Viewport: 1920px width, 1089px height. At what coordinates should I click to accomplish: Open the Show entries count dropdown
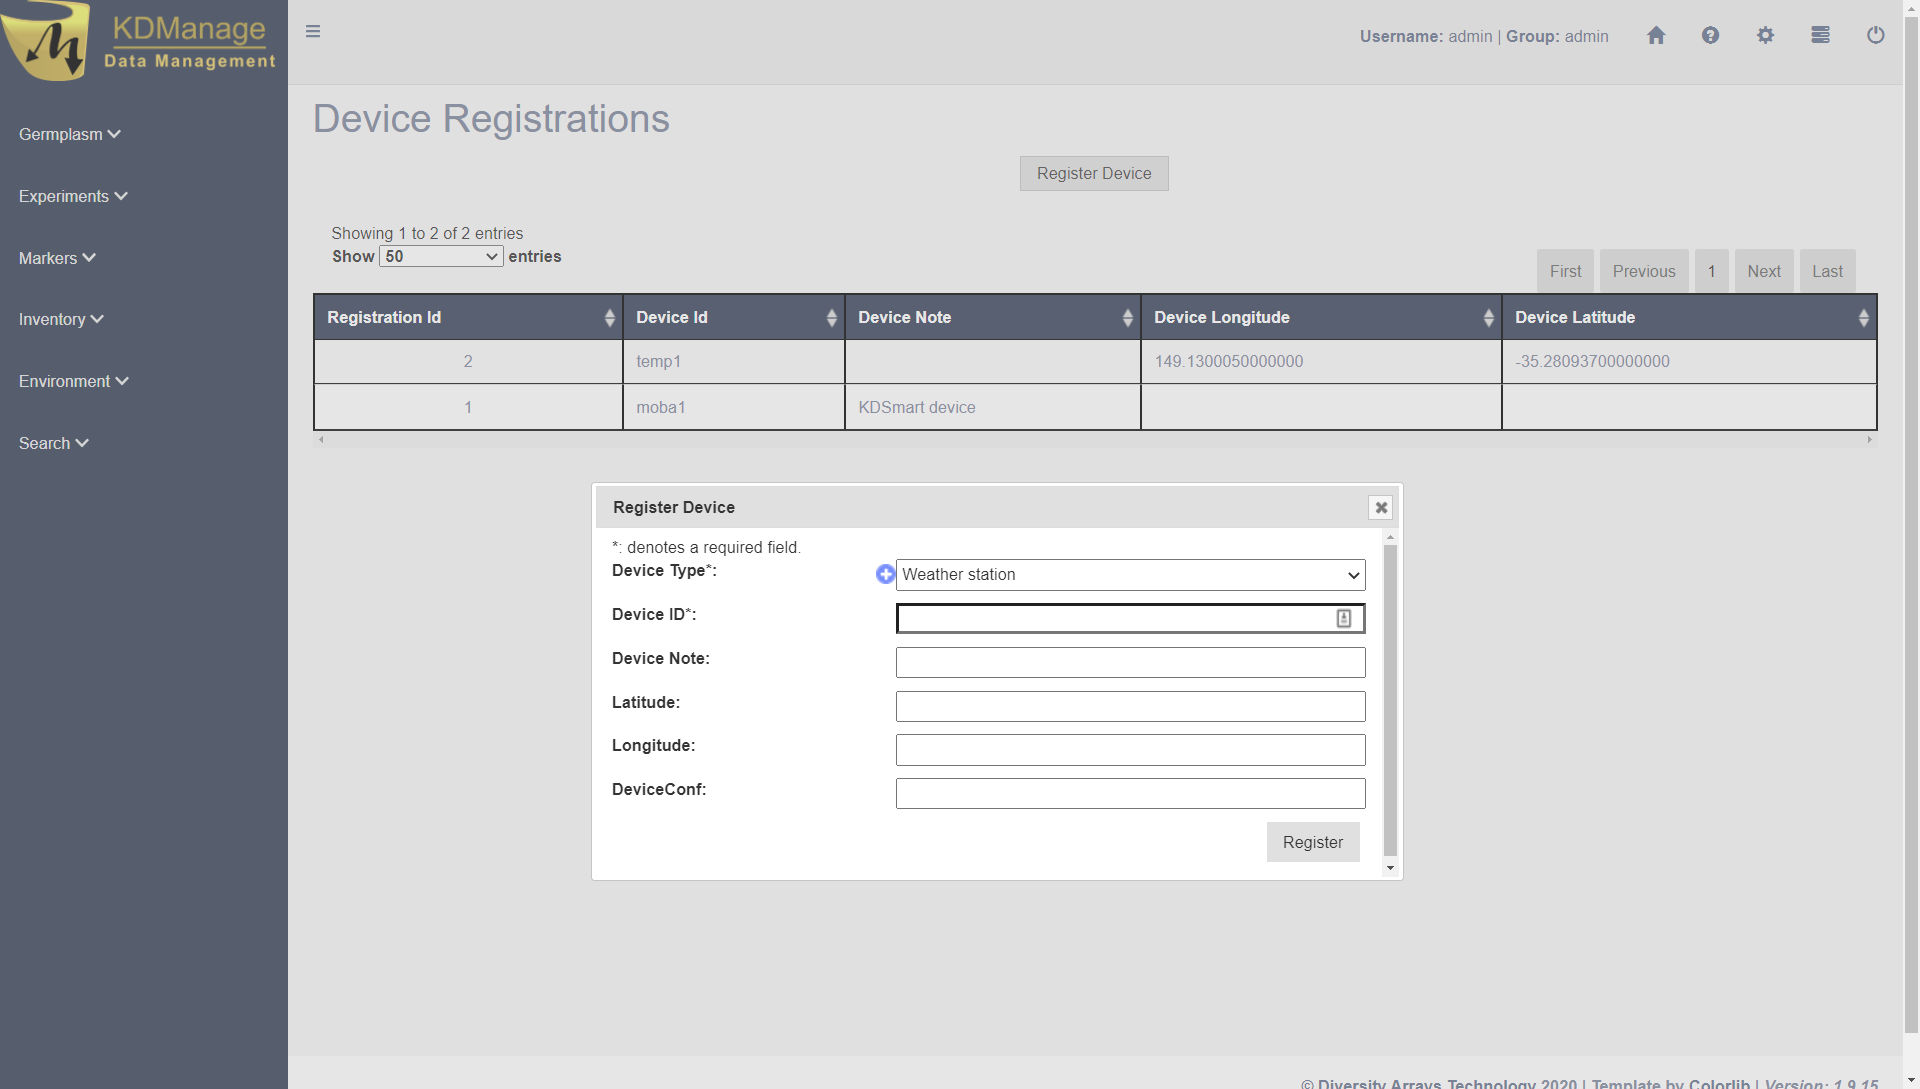[441, 257]
